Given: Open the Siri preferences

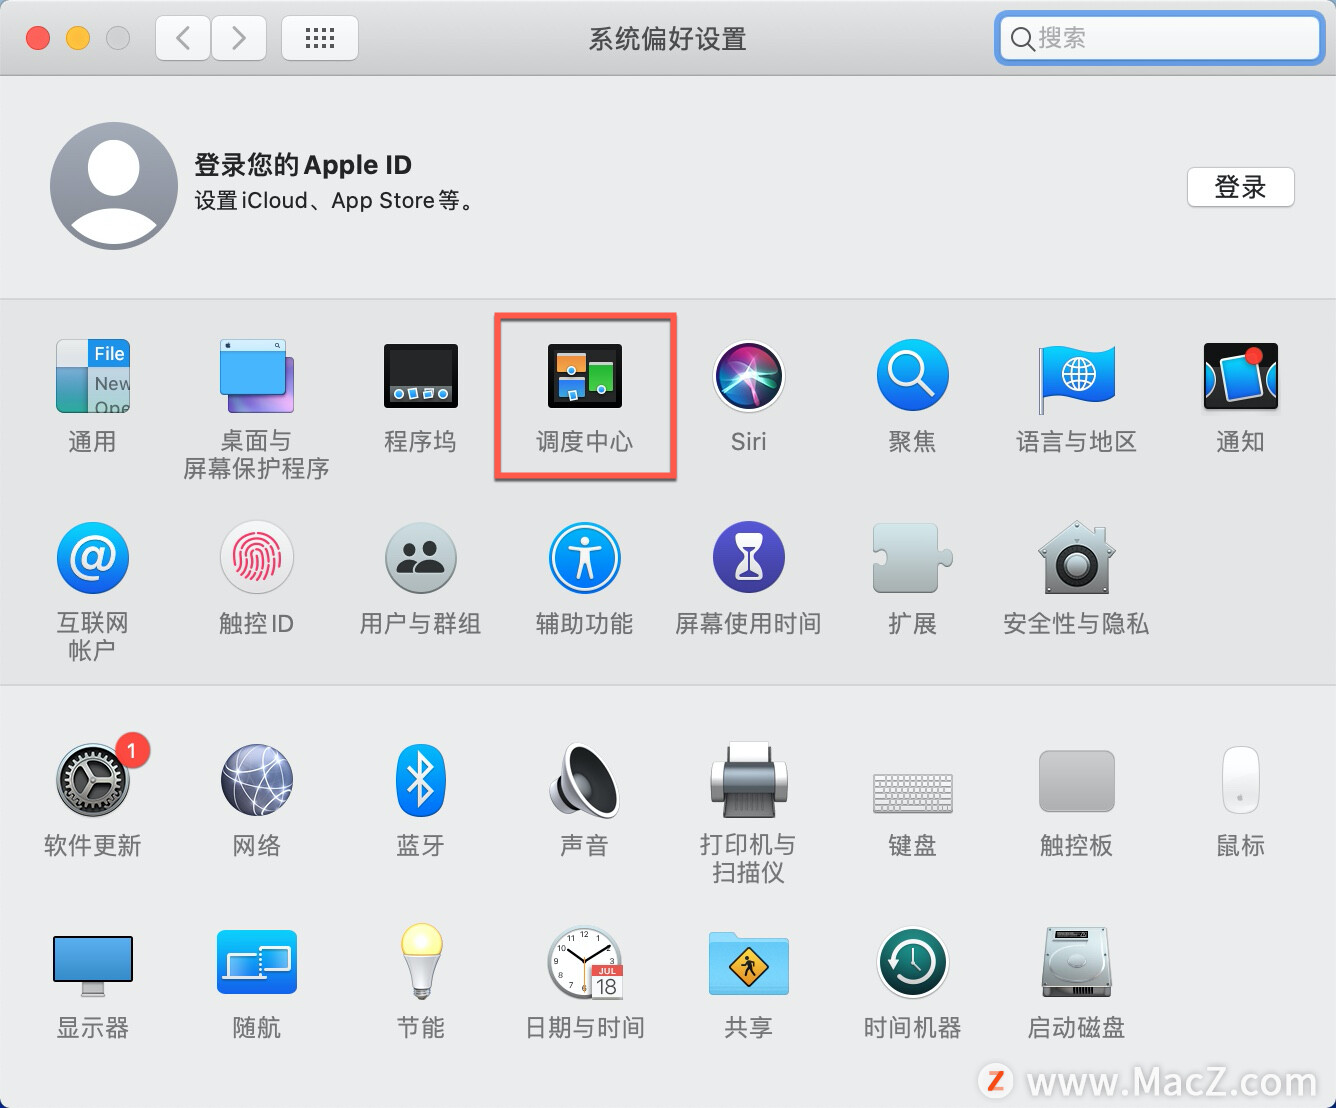Looking at the screenshot, I should coord(748,376).
